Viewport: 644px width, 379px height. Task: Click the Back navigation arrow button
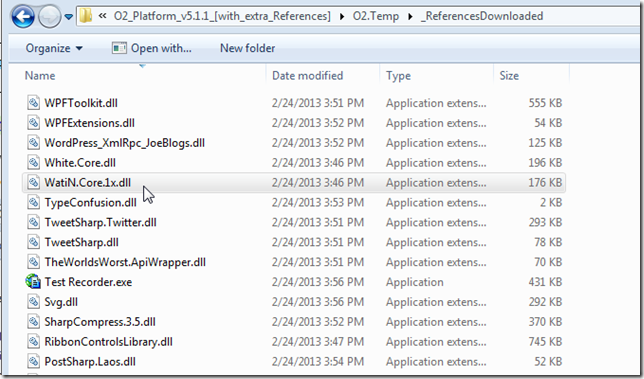pyautogui.click(x=23, y=16)
